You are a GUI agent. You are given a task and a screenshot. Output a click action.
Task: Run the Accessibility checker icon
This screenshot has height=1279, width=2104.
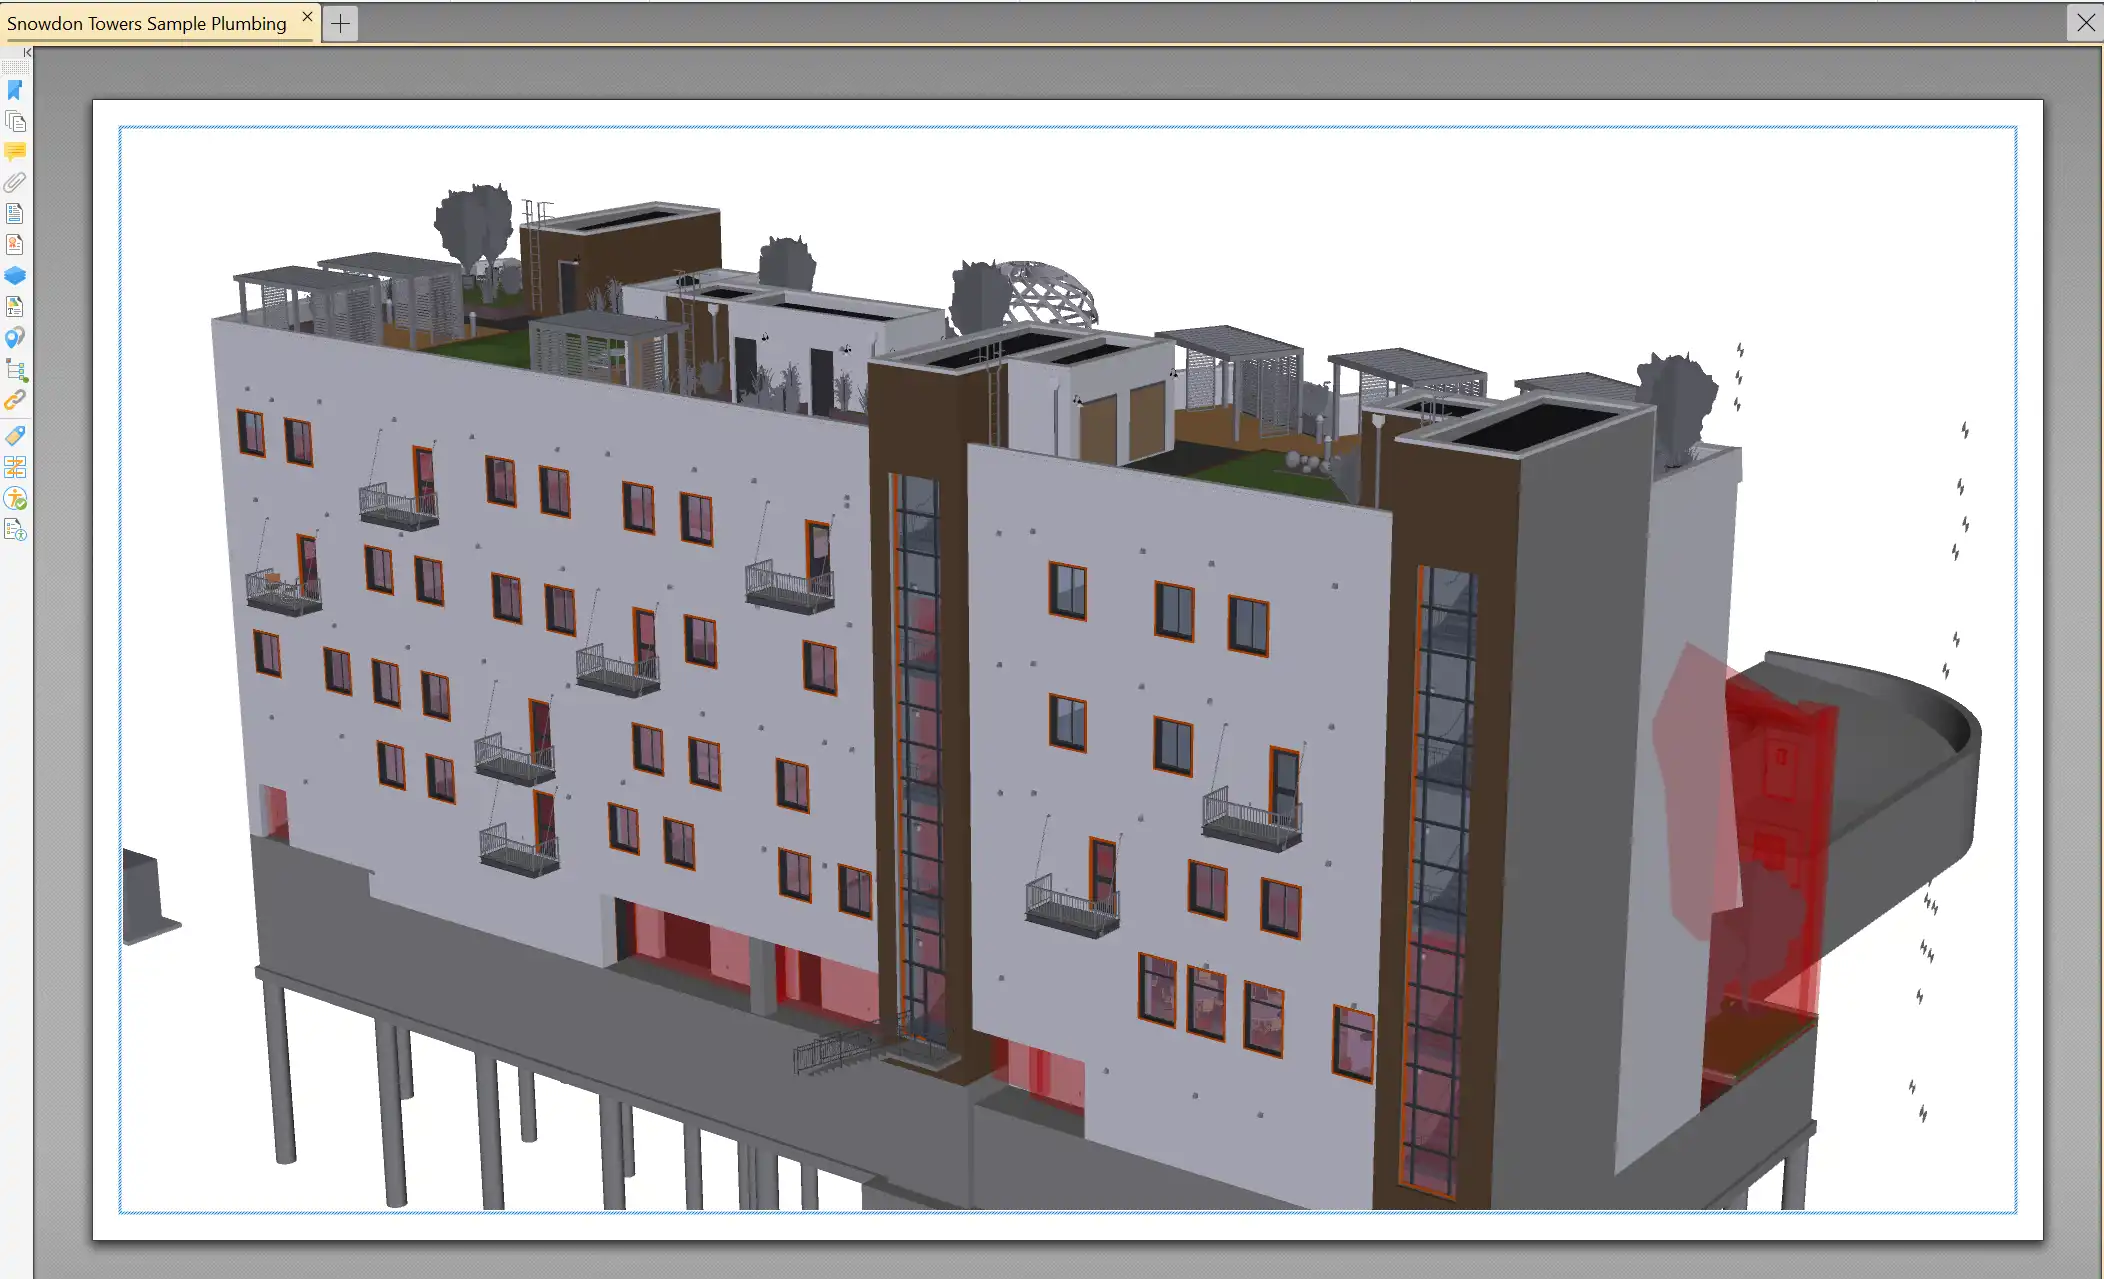[x=15, y=499]
